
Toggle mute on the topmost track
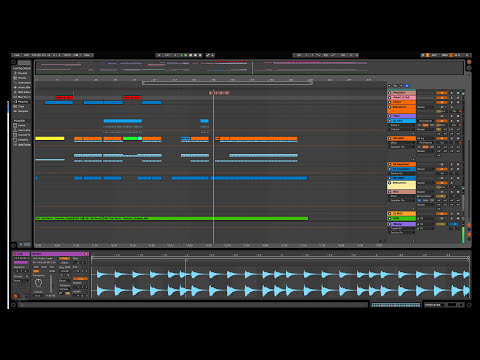point(458,93)
